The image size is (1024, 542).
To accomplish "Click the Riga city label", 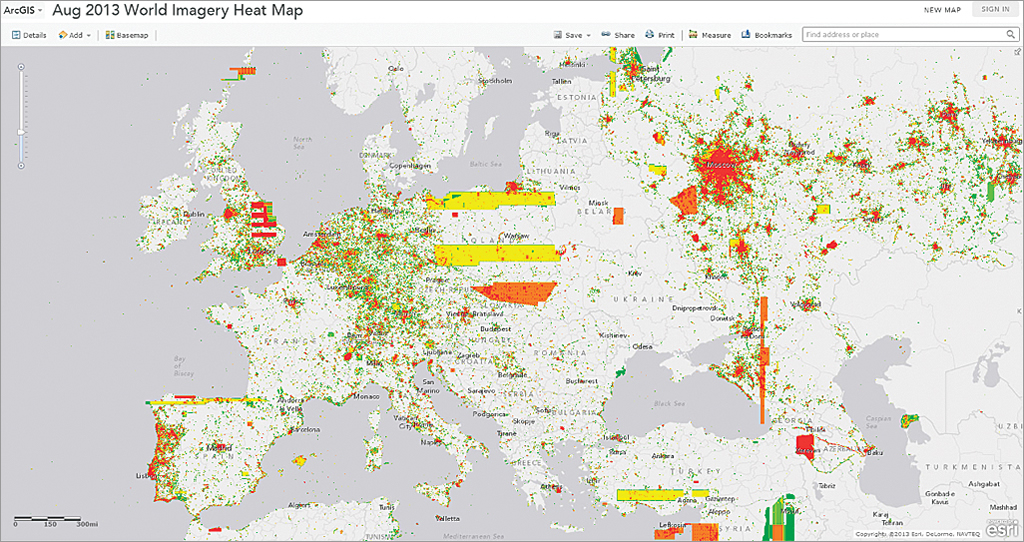I will point(552,132).
